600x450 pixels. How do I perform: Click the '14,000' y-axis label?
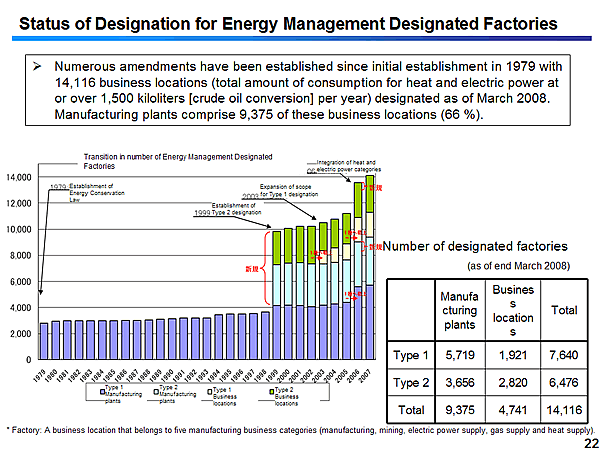point(19,177)
